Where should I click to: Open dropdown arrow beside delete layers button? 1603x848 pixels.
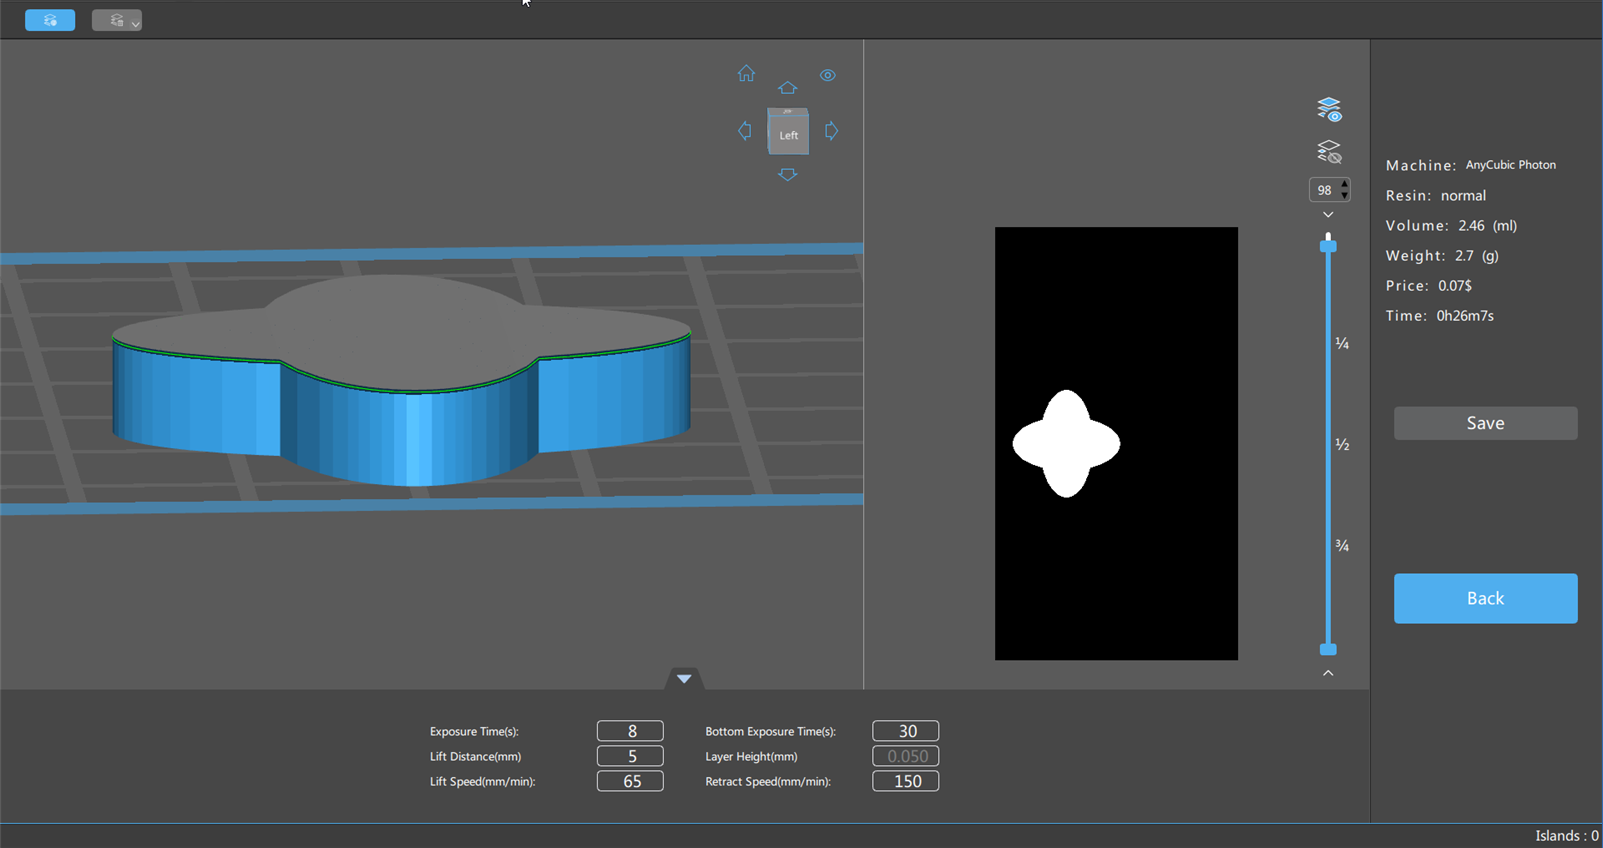136,22
